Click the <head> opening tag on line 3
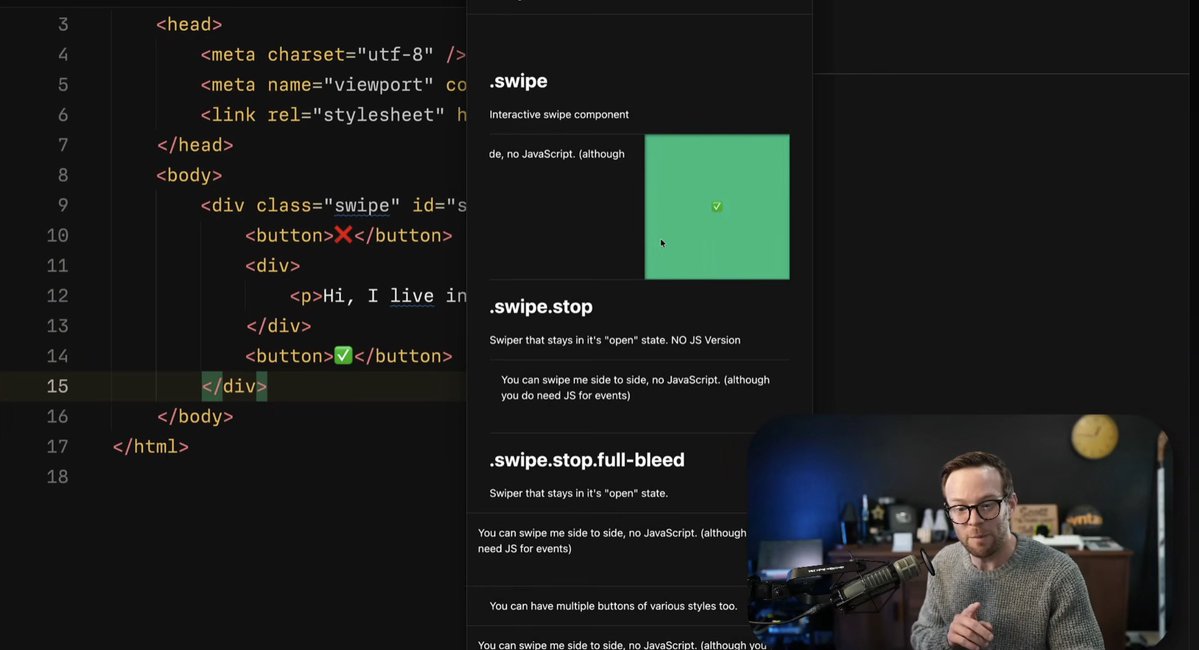1199x650 pixels. [189, 24]
